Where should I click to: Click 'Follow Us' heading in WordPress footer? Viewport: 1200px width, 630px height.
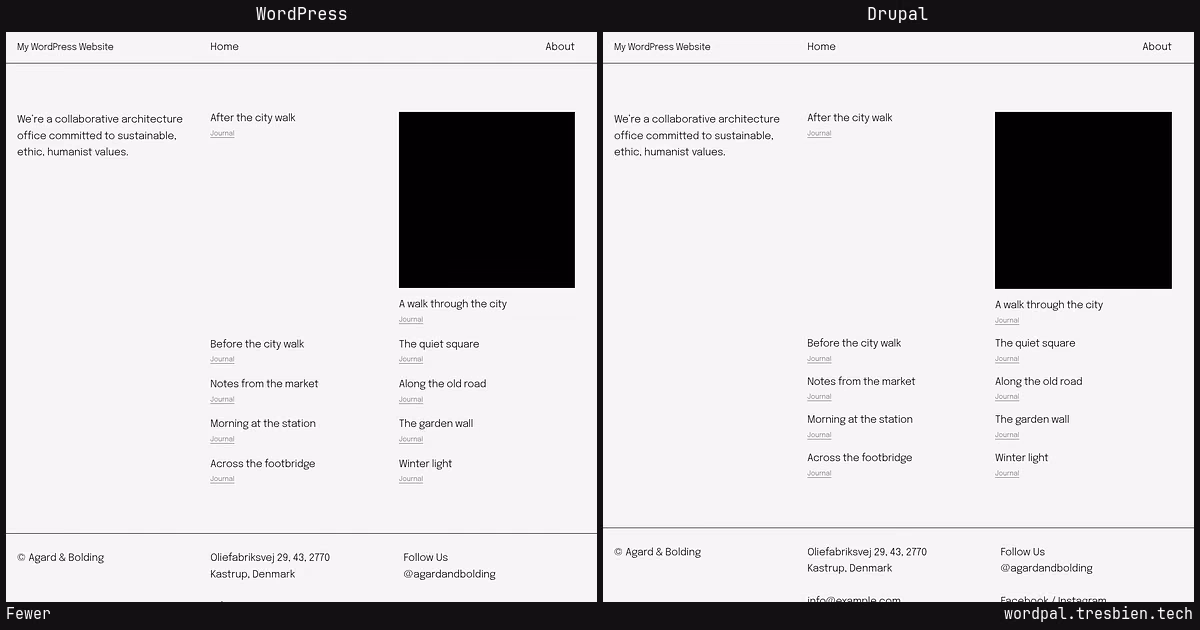coord(425,558)
